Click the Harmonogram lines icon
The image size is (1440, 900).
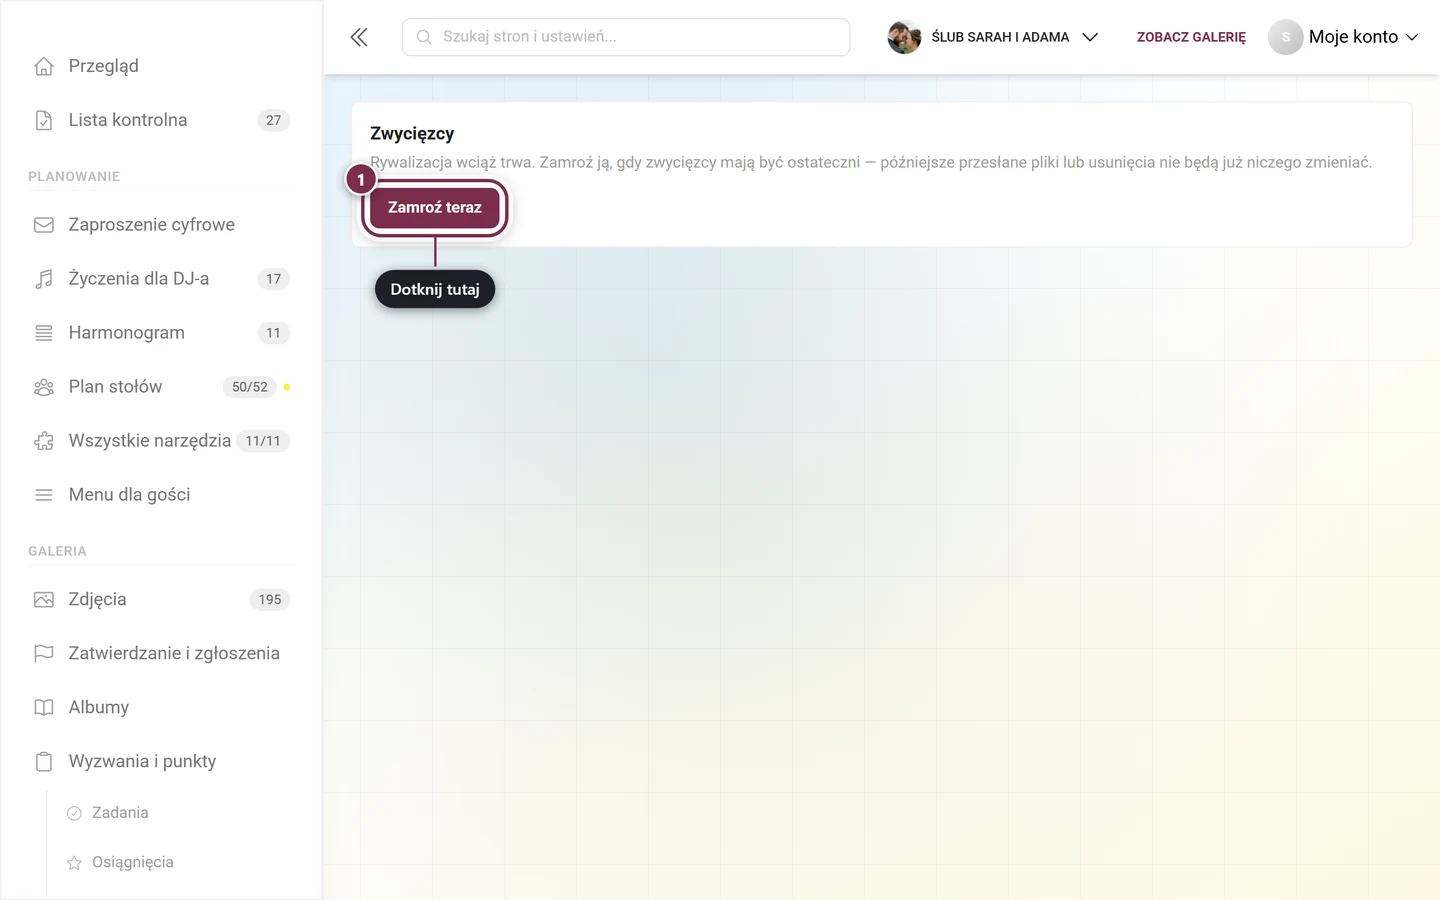(44, 333)
